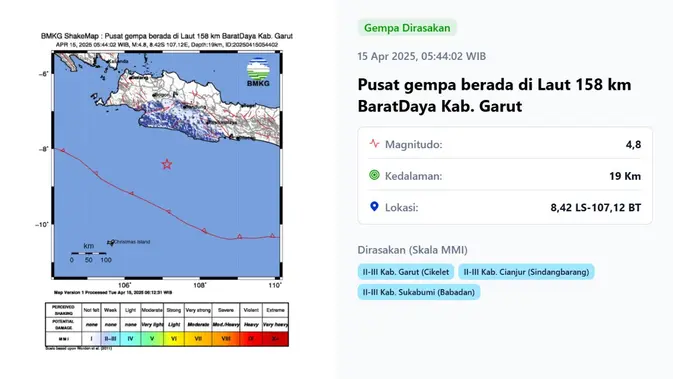The width and height of the screenshot is (673, 379).
Task: Click the MMI V green color cell
Action: pos(152,339)
